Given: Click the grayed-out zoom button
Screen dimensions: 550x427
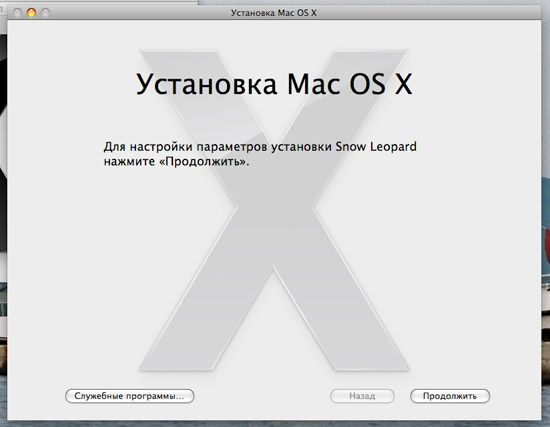Looking at the screenshot, I should [46, 13].
